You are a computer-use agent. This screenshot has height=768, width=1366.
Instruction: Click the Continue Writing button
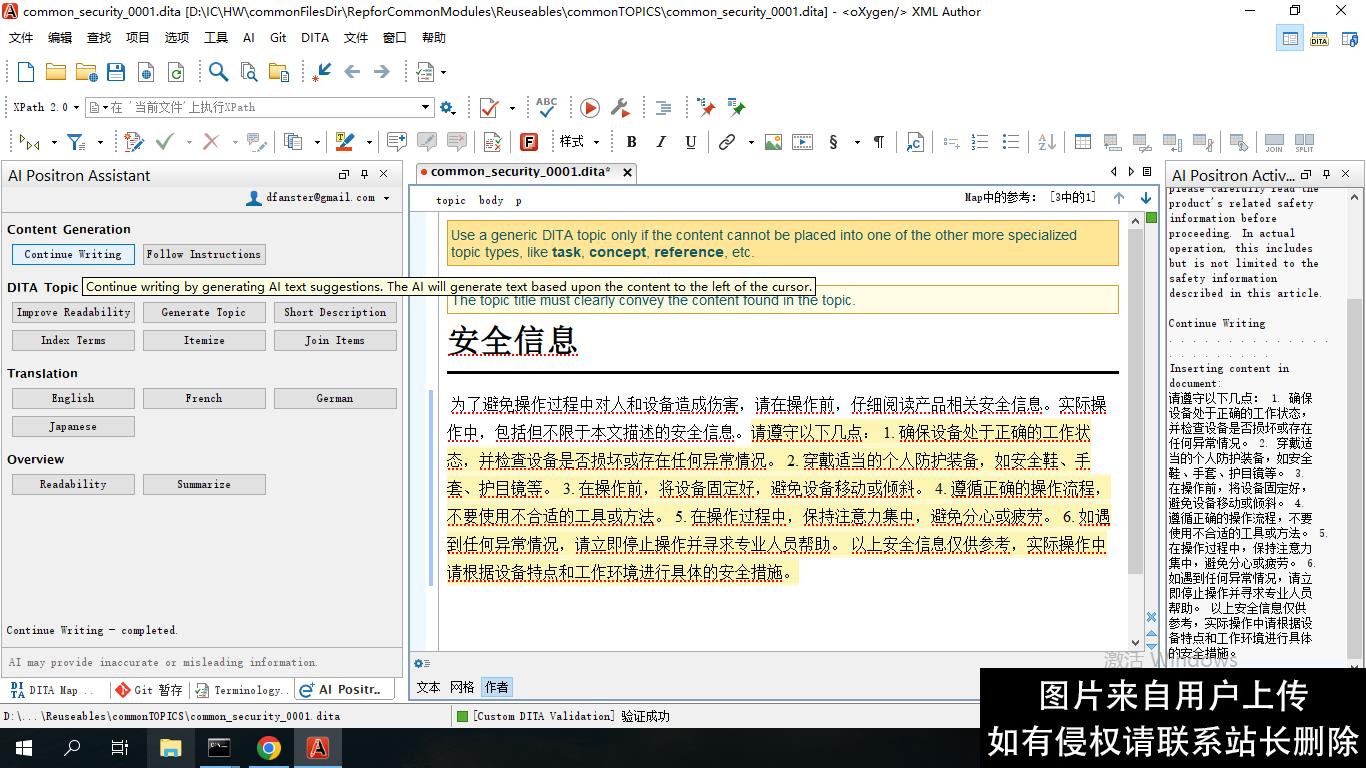click(73, 254)
